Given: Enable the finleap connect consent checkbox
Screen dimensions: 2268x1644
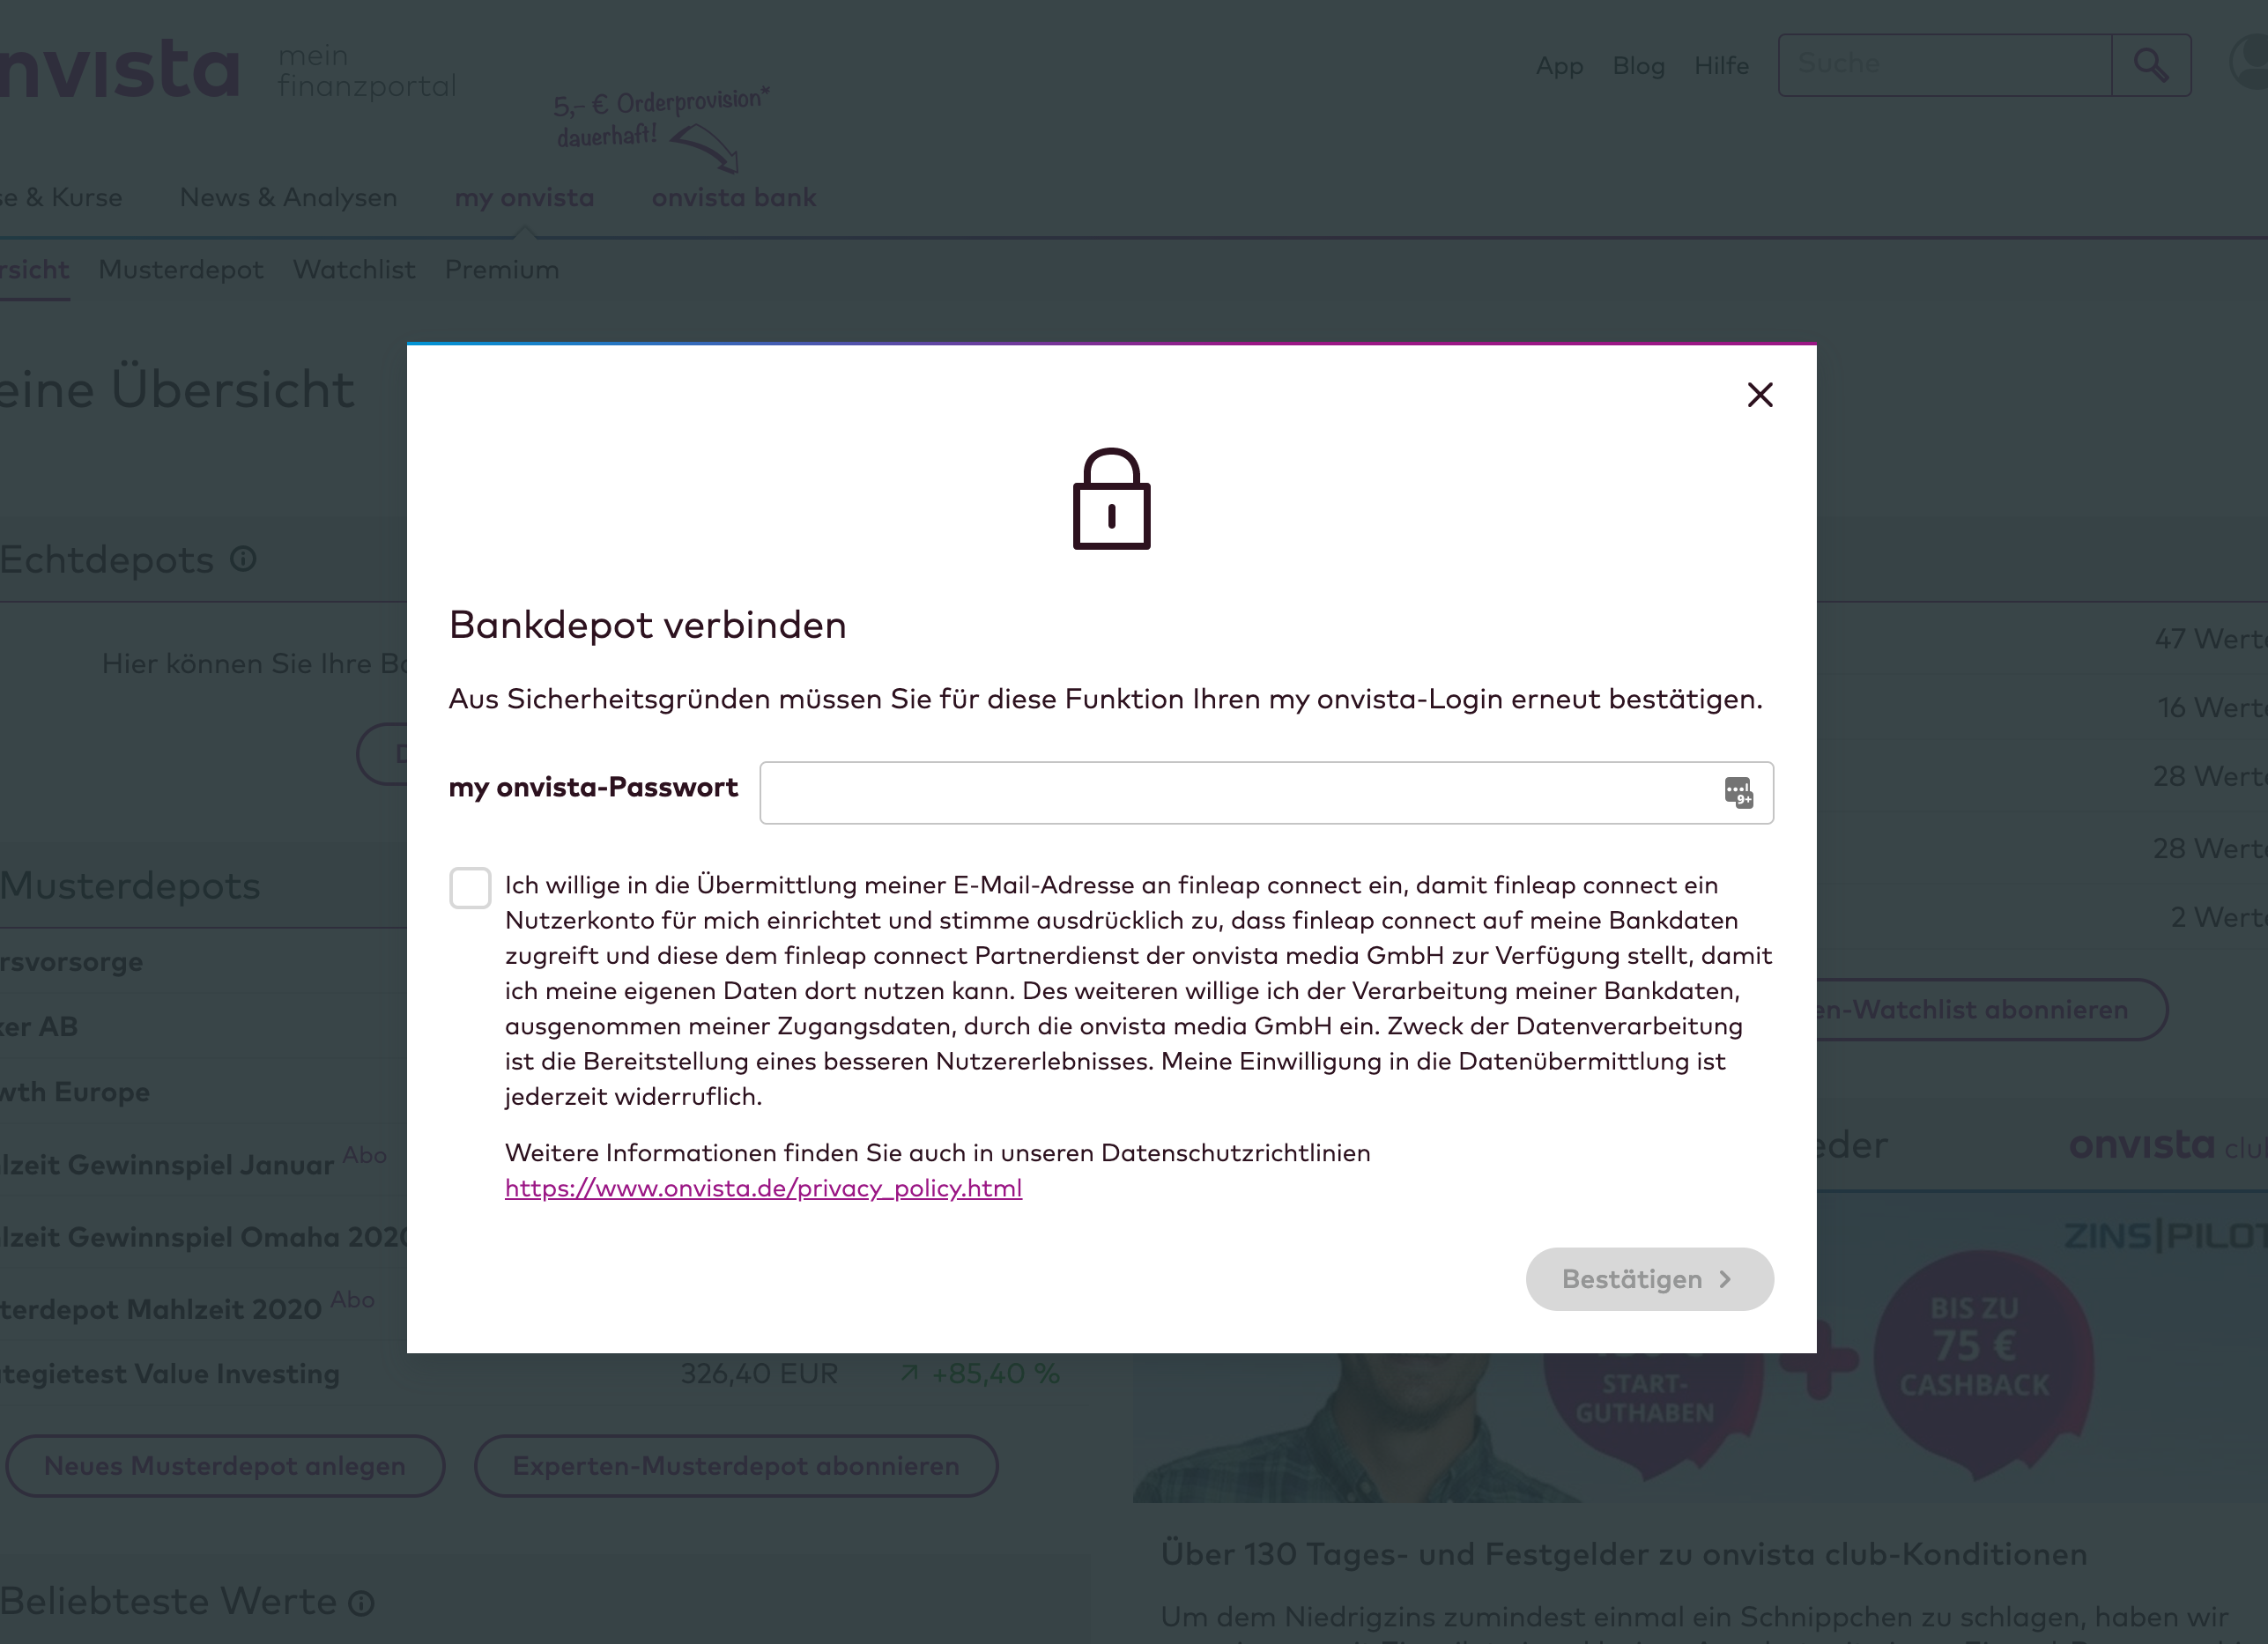Looking at the screenshot, I should [x=470, y=887].
